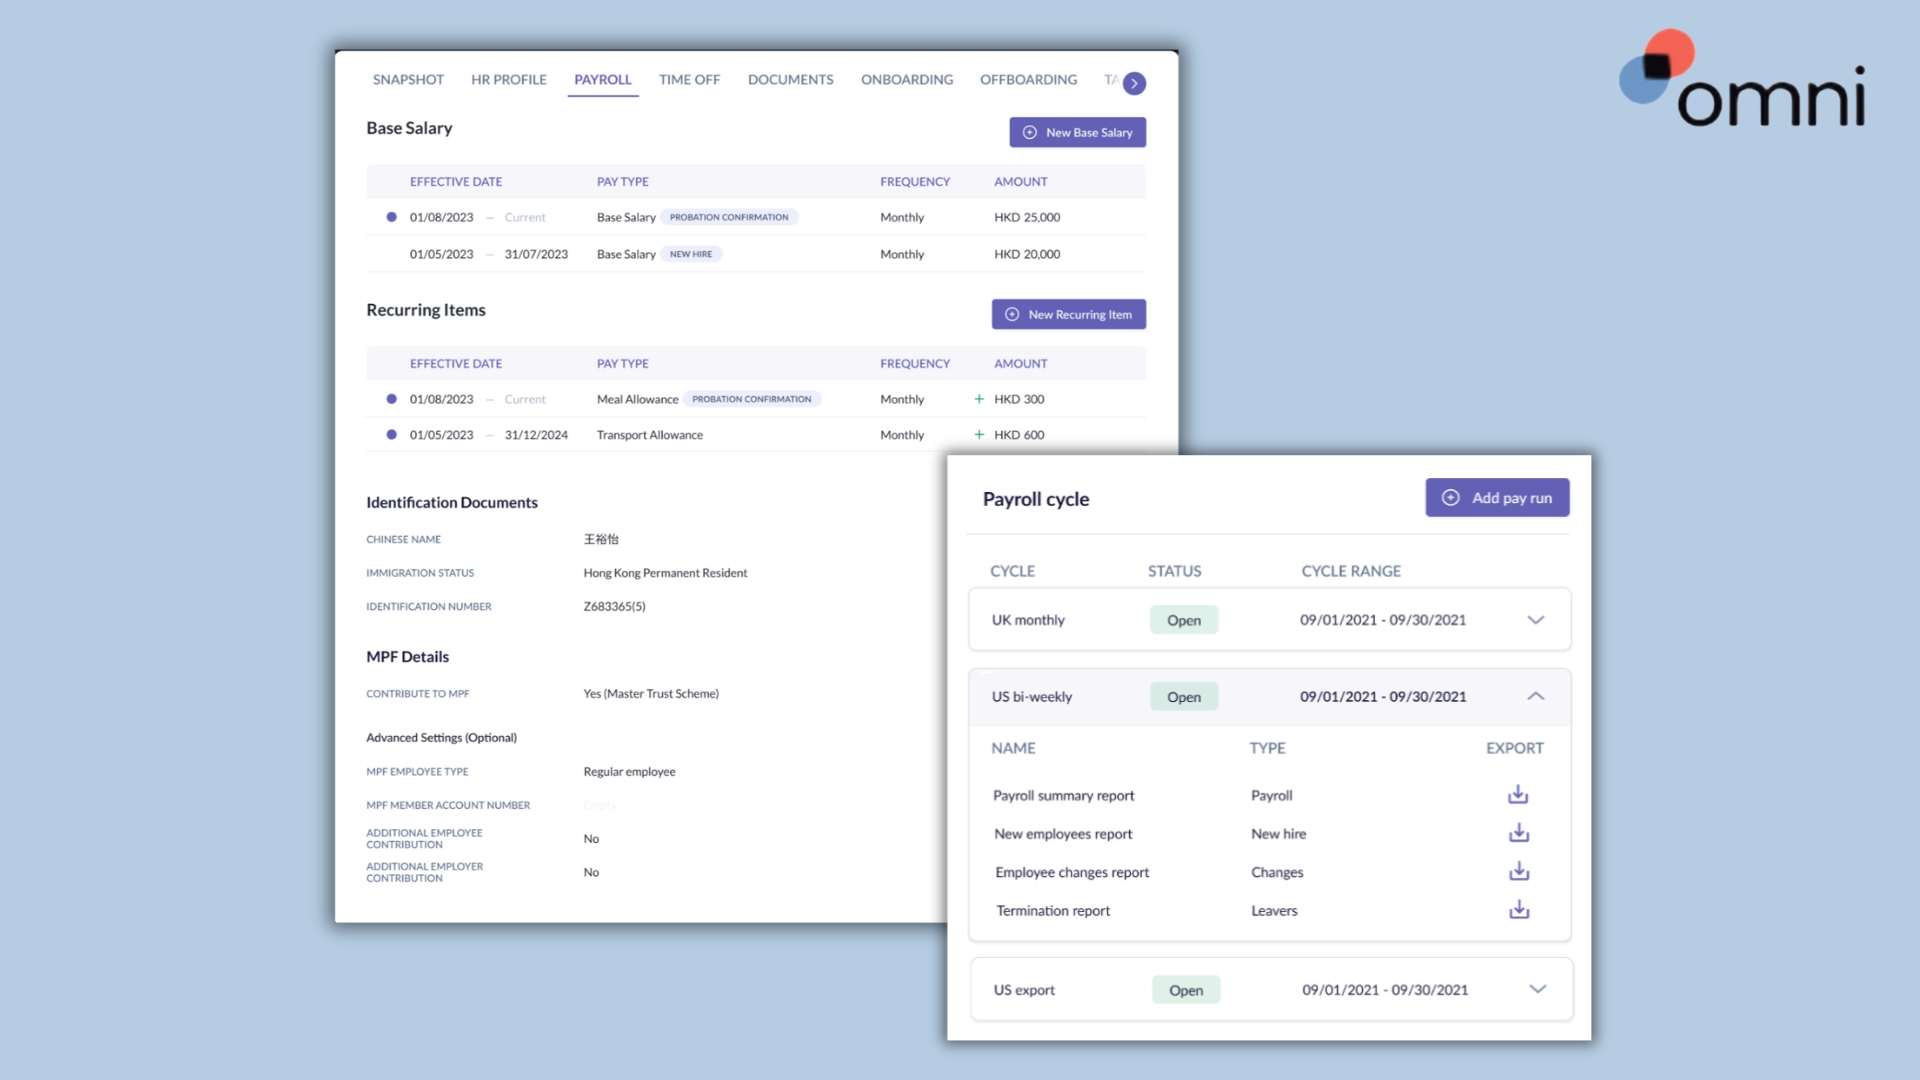Click the Termination report name

click(x=1053, y=911)
